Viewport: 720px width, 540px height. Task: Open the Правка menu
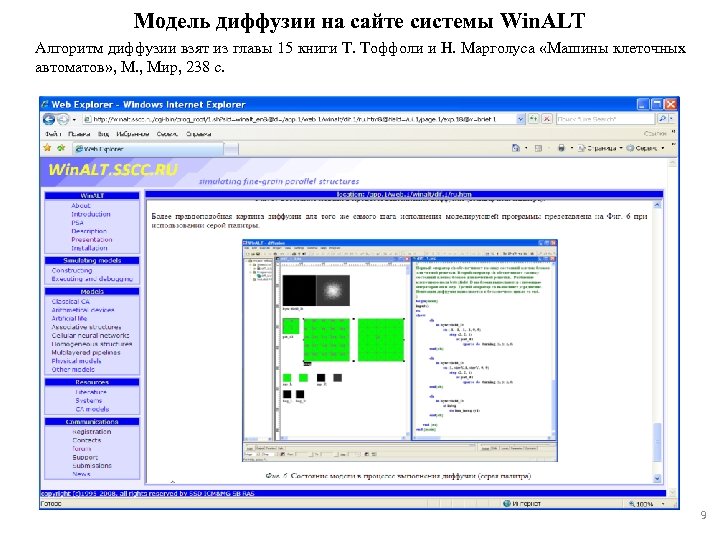[79, 134]
